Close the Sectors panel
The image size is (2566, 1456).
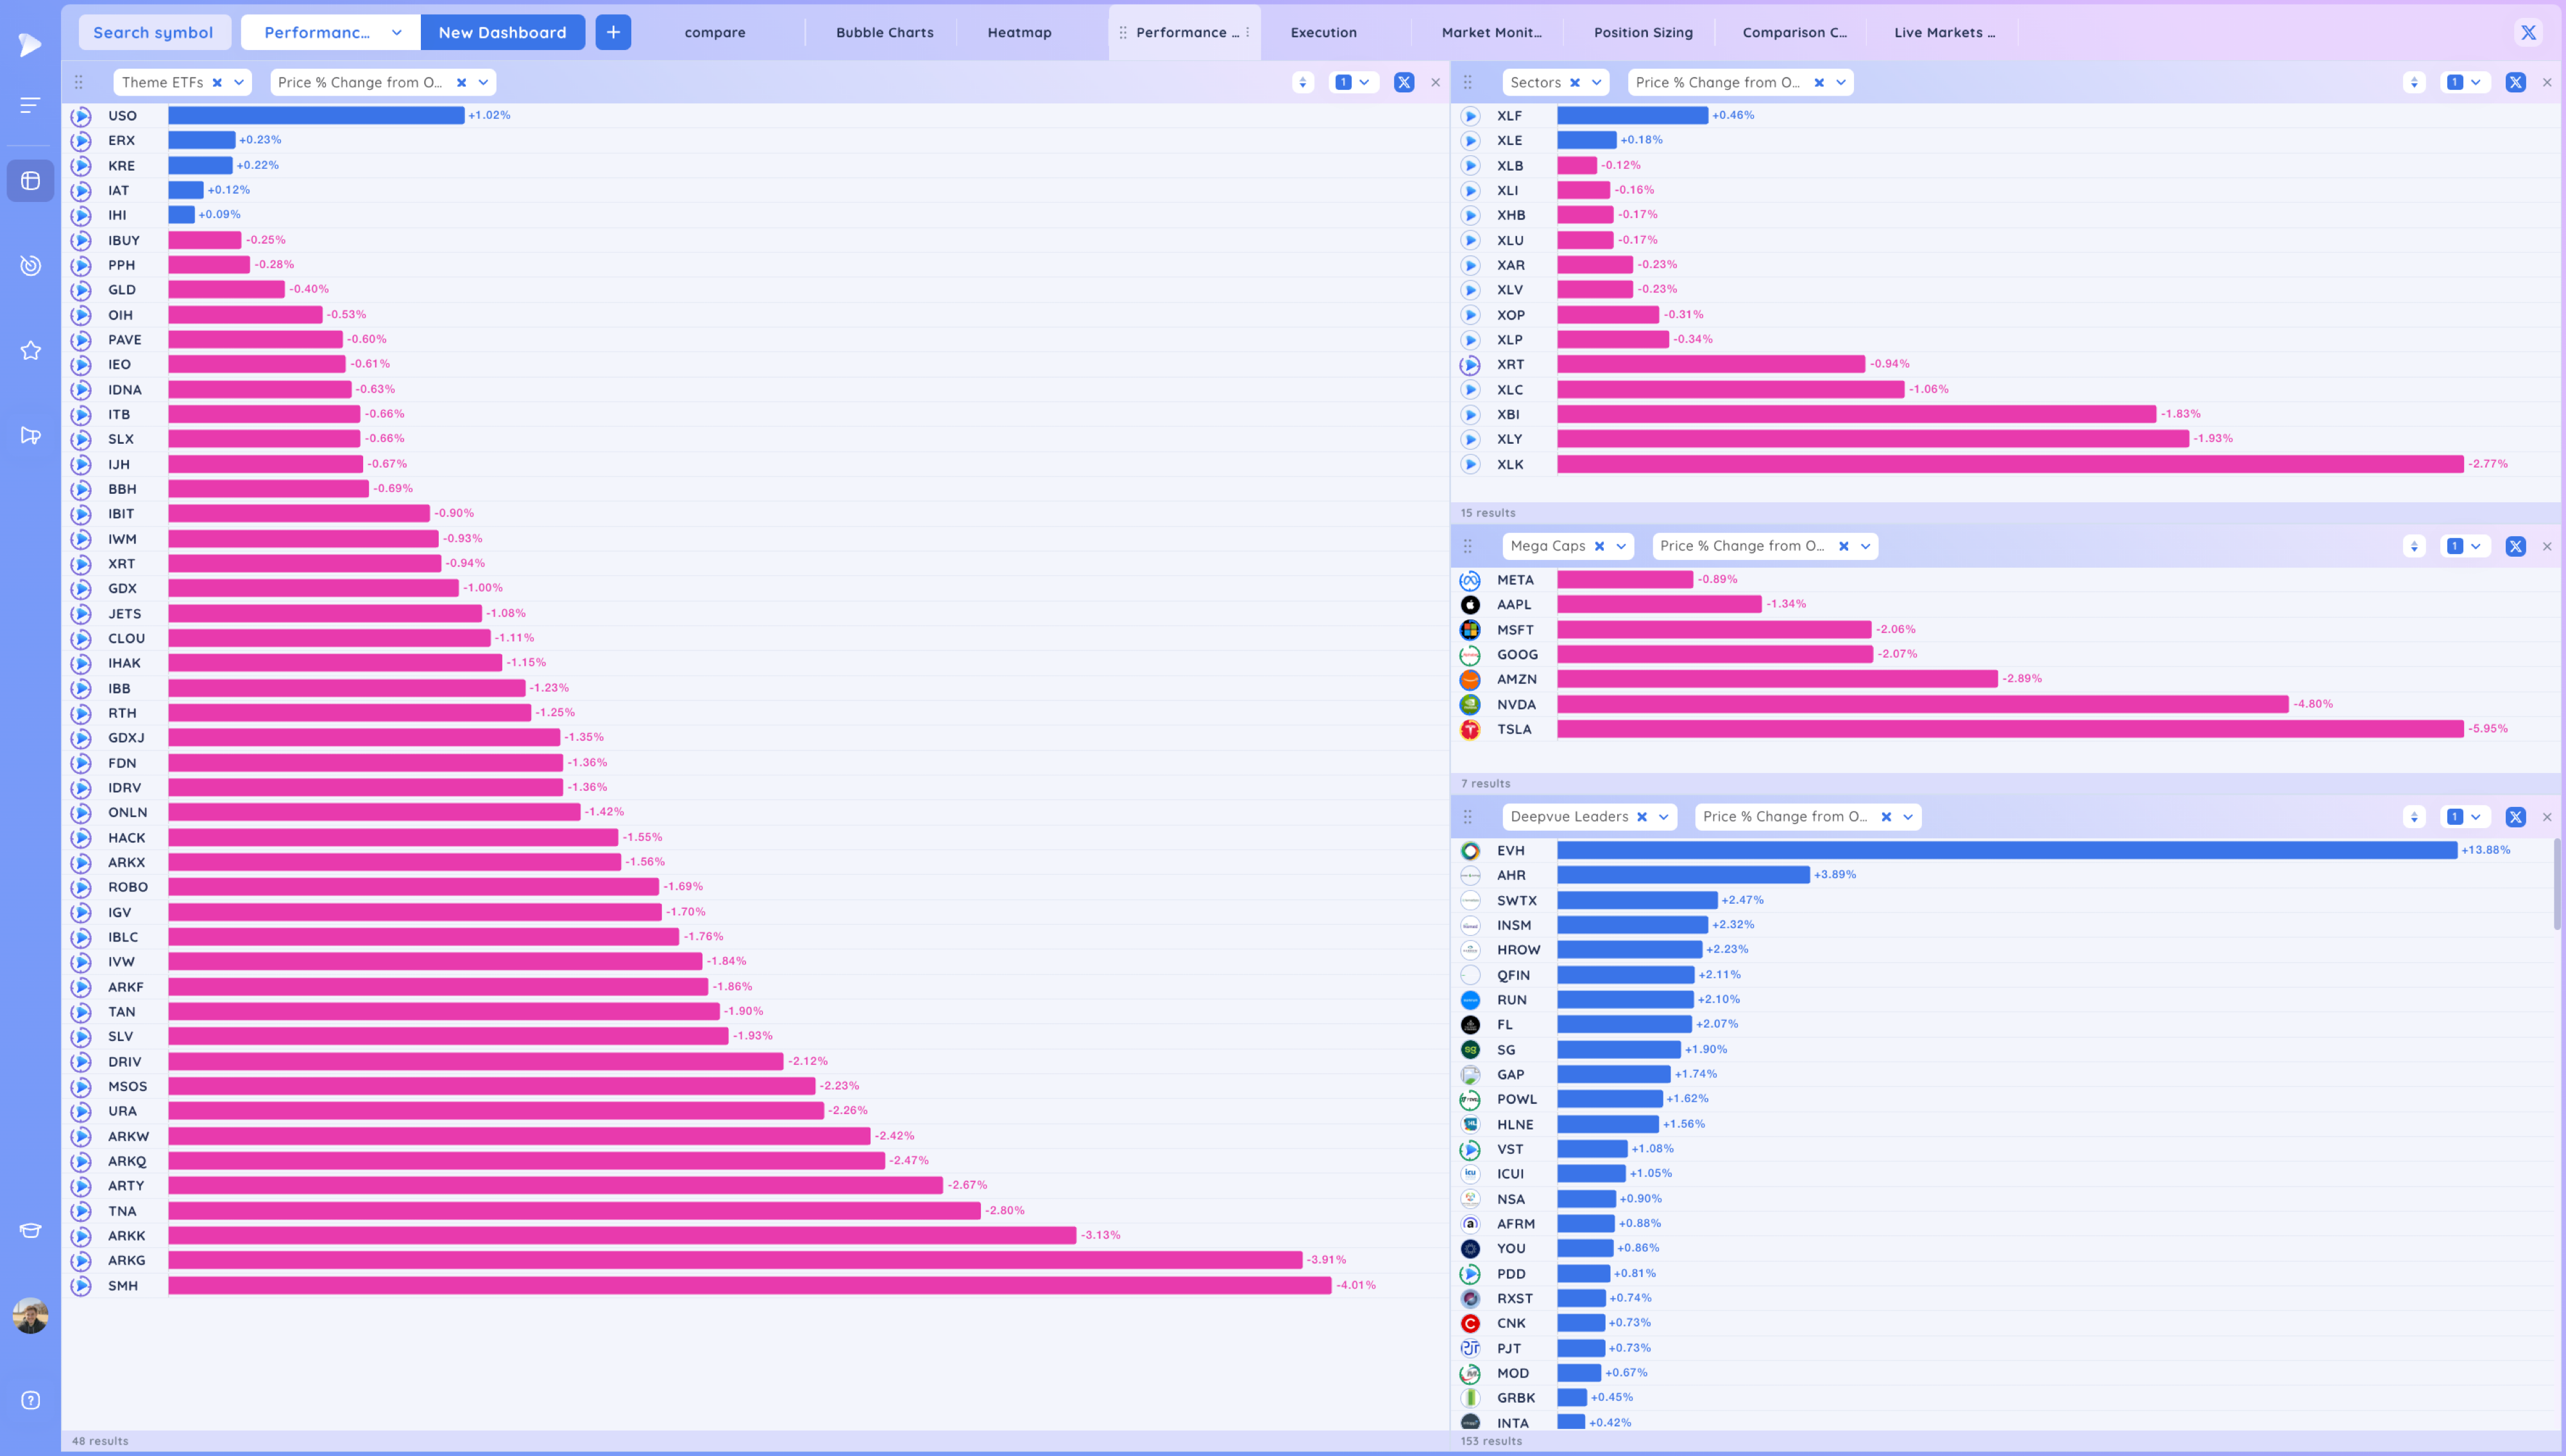pos(2546,82)
